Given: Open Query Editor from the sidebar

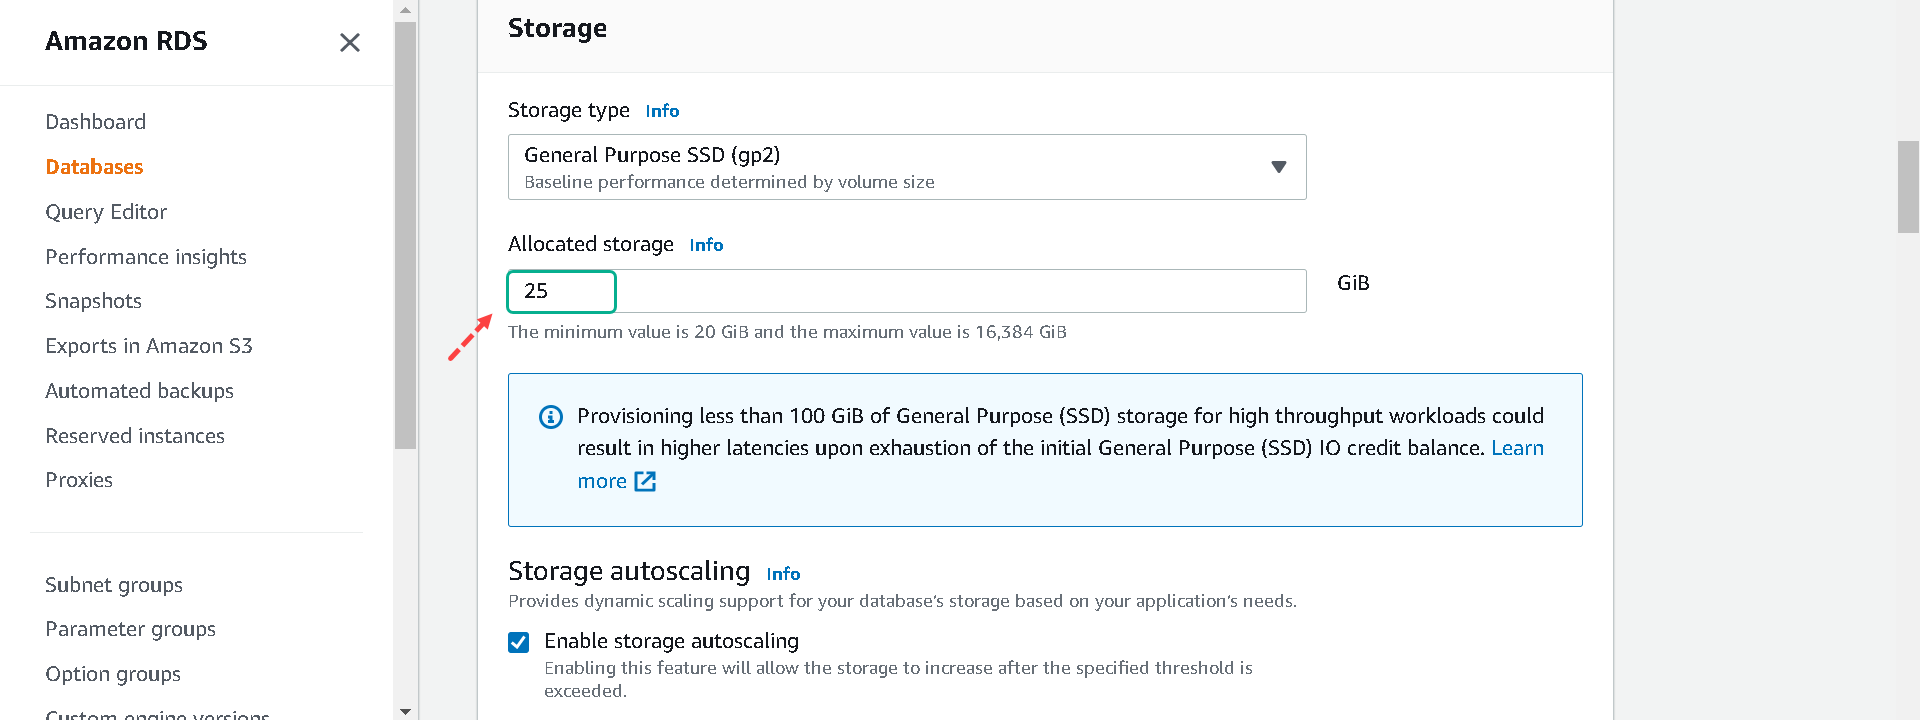Looking at the screenshot, I should tap(106, 212).
